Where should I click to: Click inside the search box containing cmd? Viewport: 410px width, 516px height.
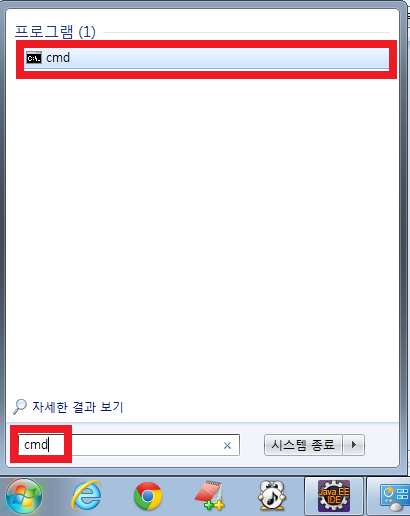pyautogui.click(x=129, y=445)
